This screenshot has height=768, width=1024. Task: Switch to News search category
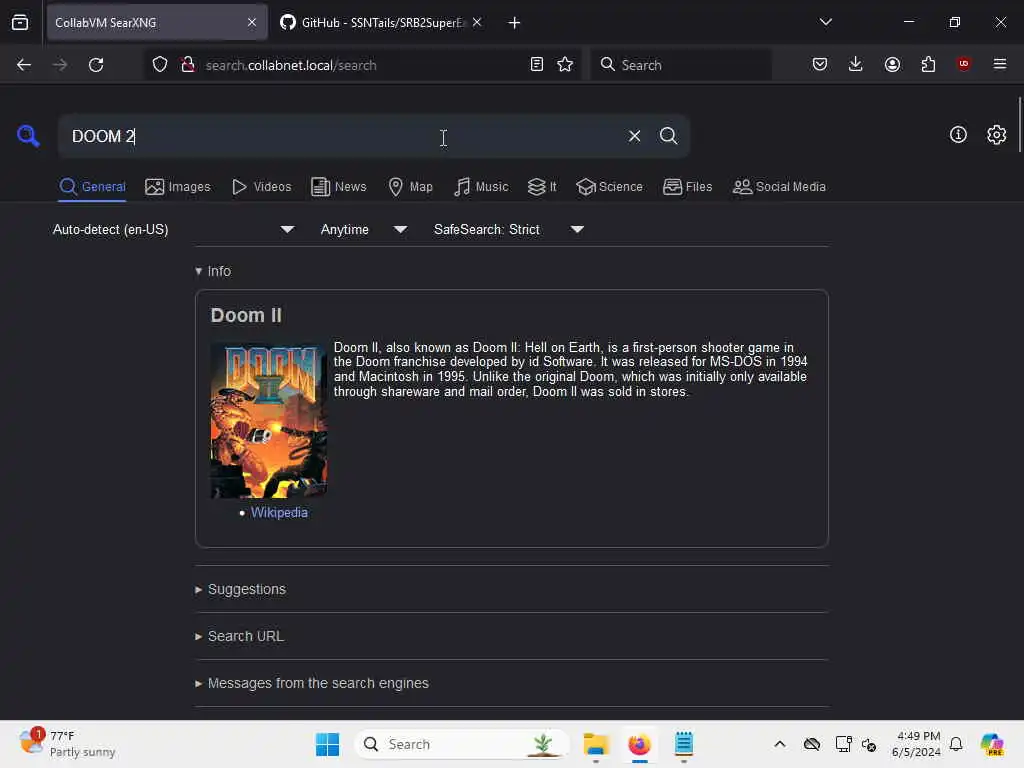tap(339, 187)
